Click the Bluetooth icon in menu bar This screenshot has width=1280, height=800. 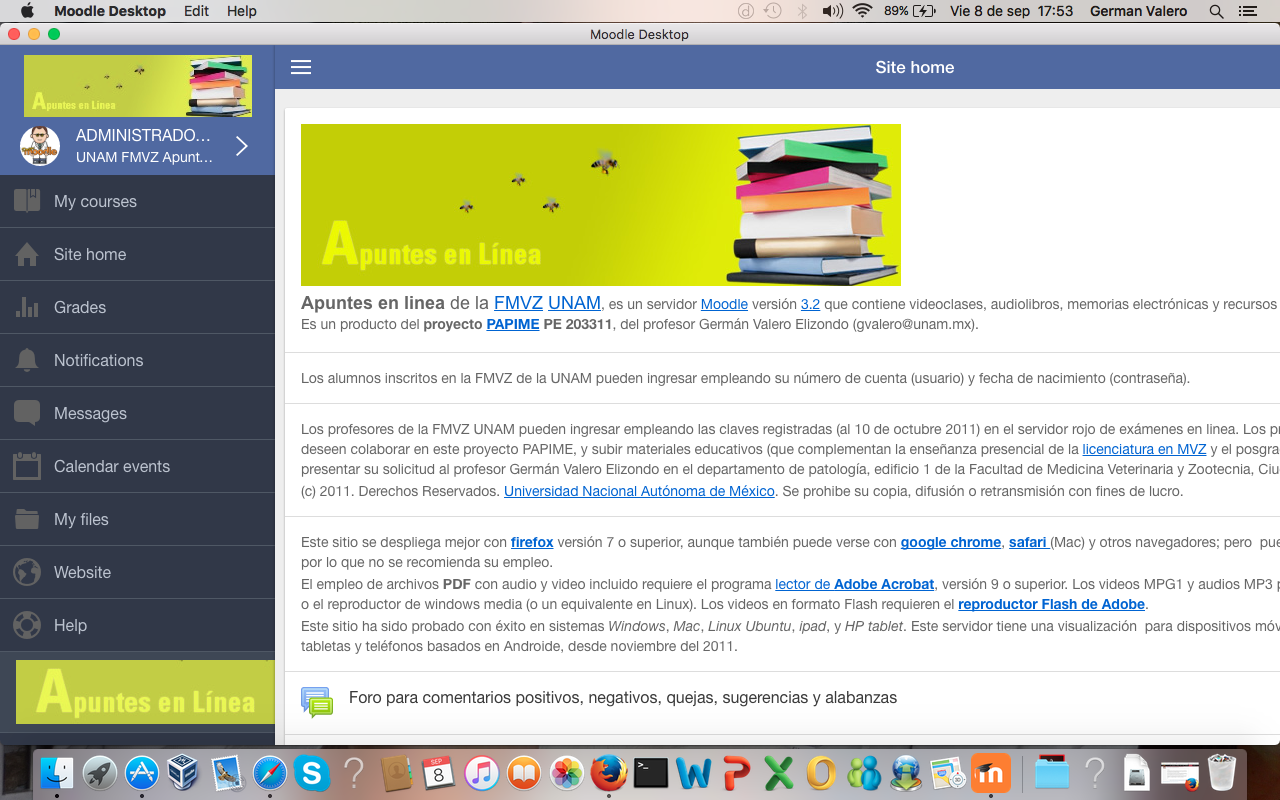click(802, 11)
